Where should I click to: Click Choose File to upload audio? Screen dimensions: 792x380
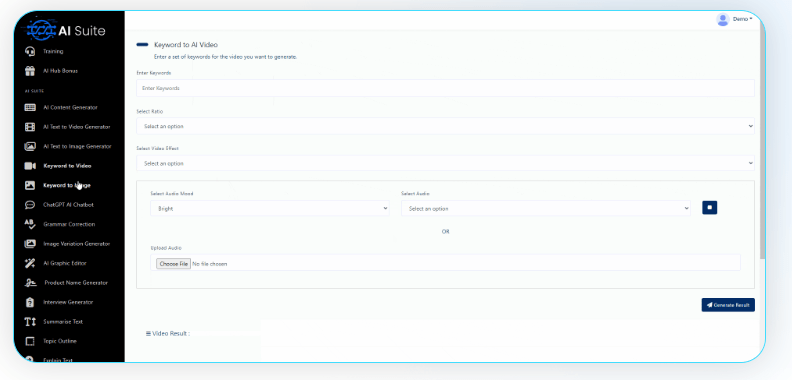tap(173, 264)
